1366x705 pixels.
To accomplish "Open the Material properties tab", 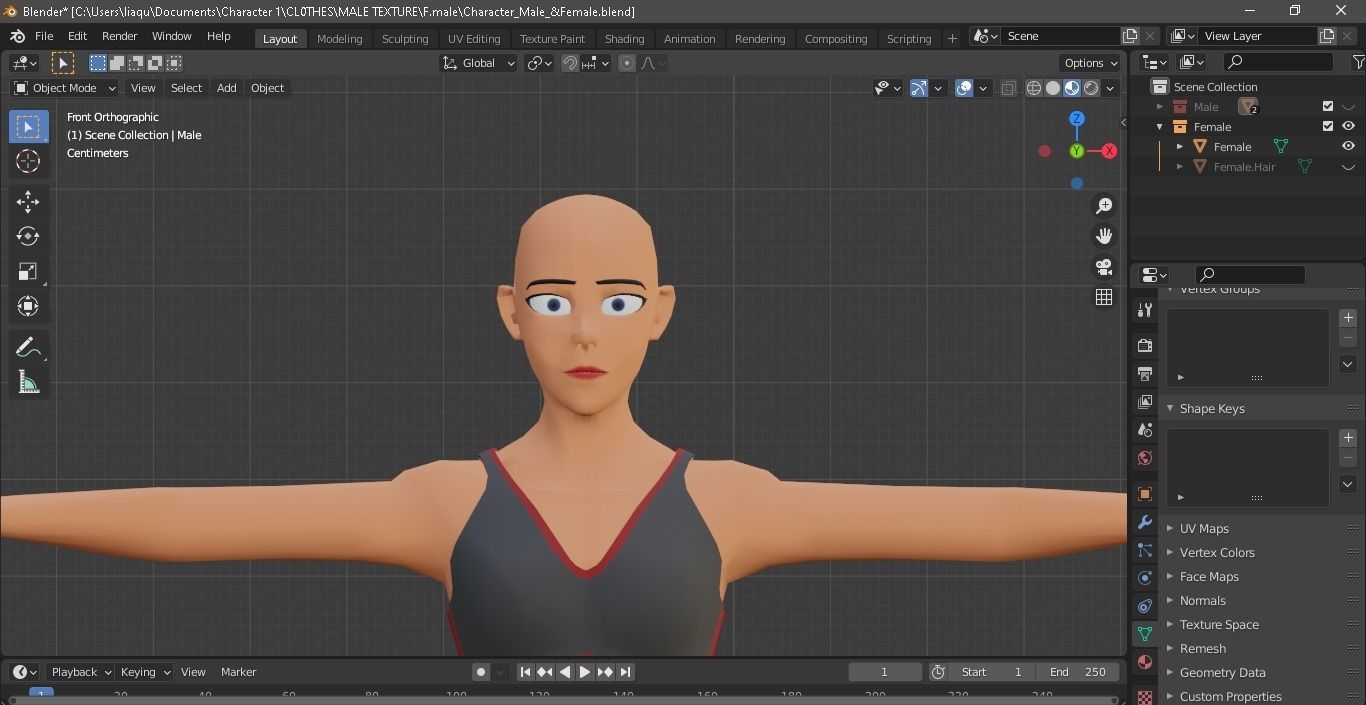I will coord(1145,662).
